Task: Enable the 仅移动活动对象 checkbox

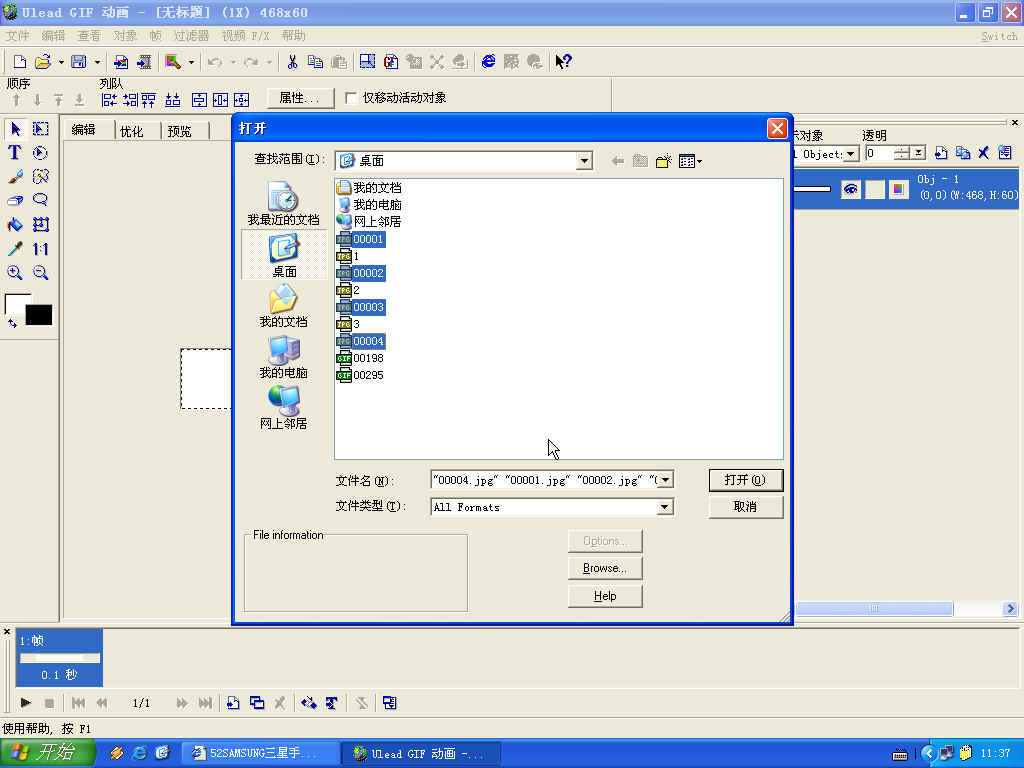Action: tap(352, 98)
